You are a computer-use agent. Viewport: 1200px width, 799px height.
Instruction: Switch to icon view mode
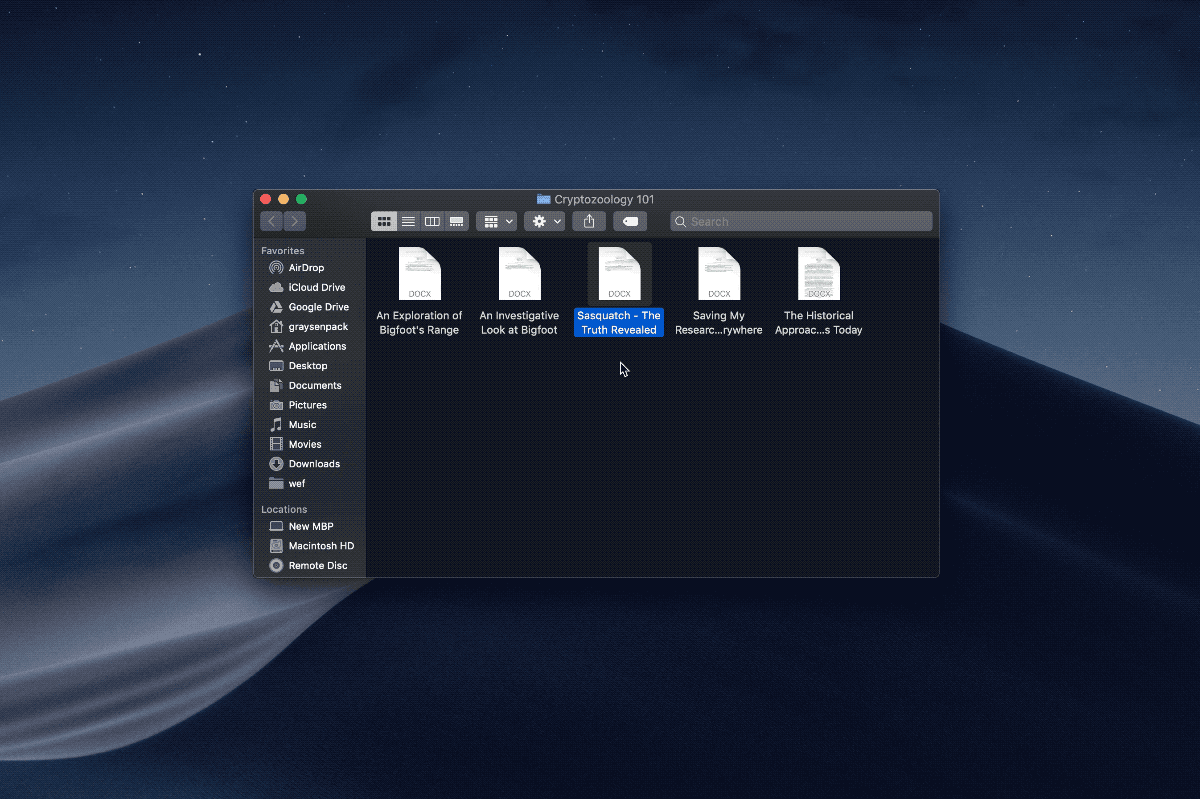point(384,221)
